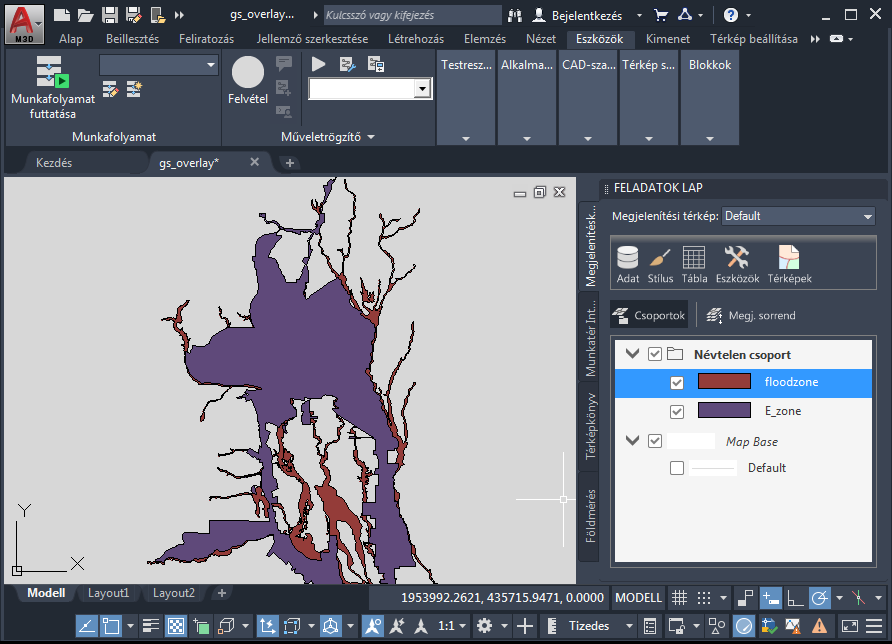Click the Csoportok button
This screenshot has width=892, height=644.
pos(649,315)
